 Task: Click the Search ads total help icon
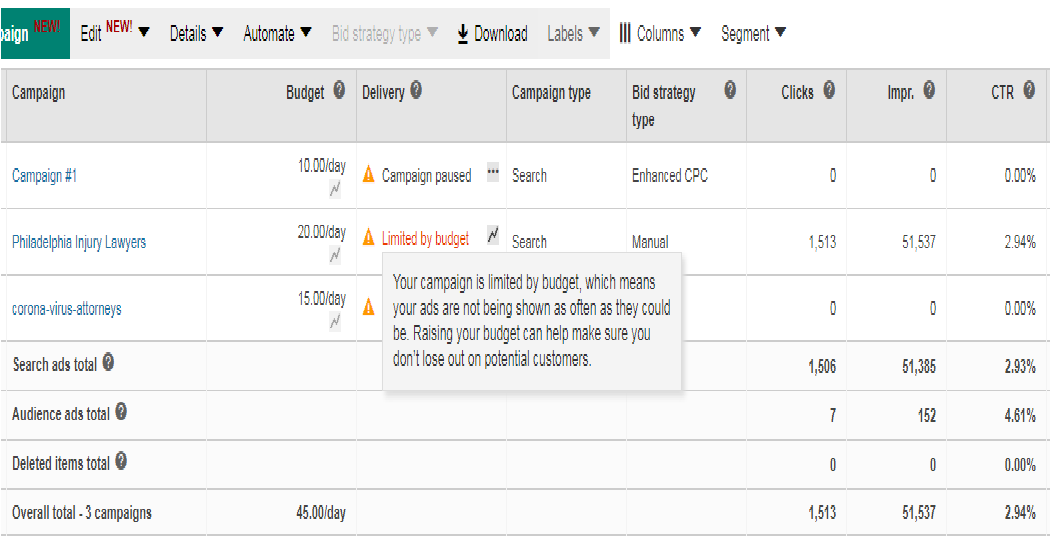108,363
